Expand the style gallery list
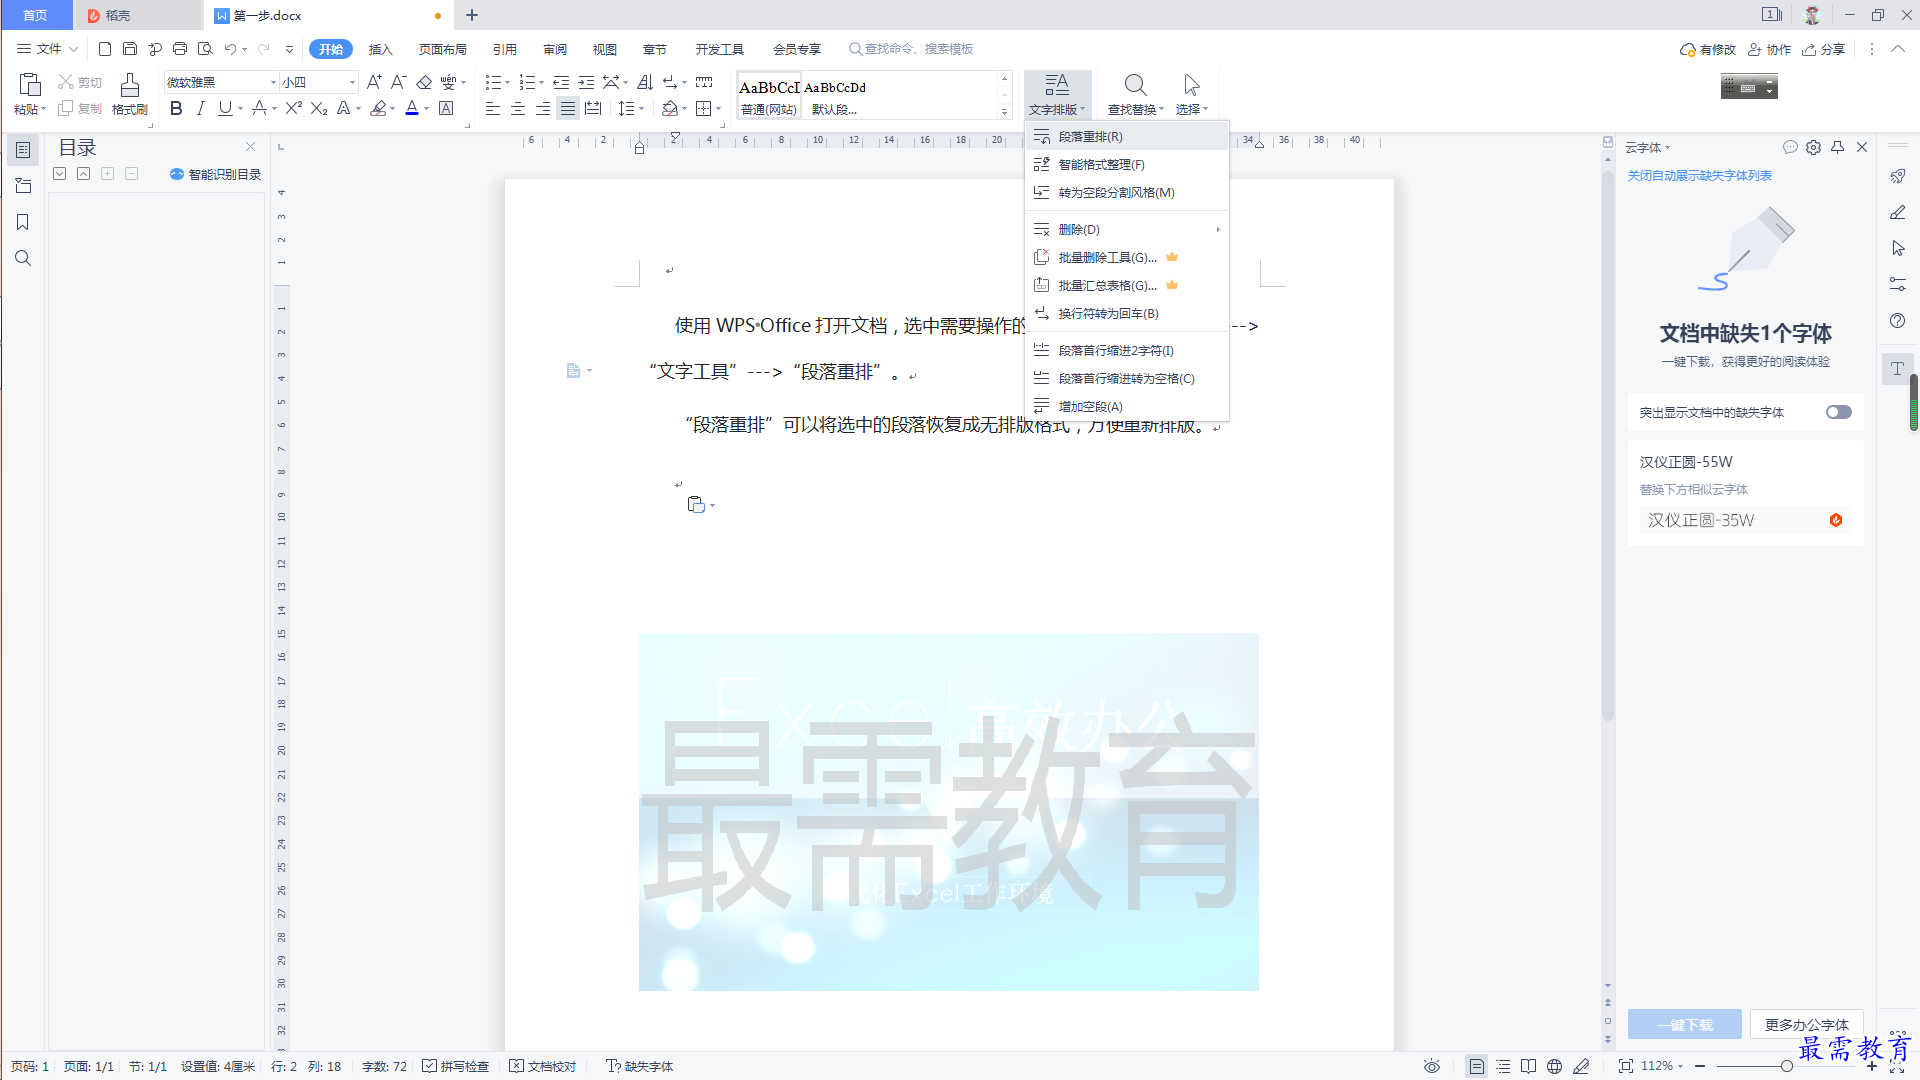Image resolution: width=1920 pixels, height=1080 pixels. [1004, 111]
